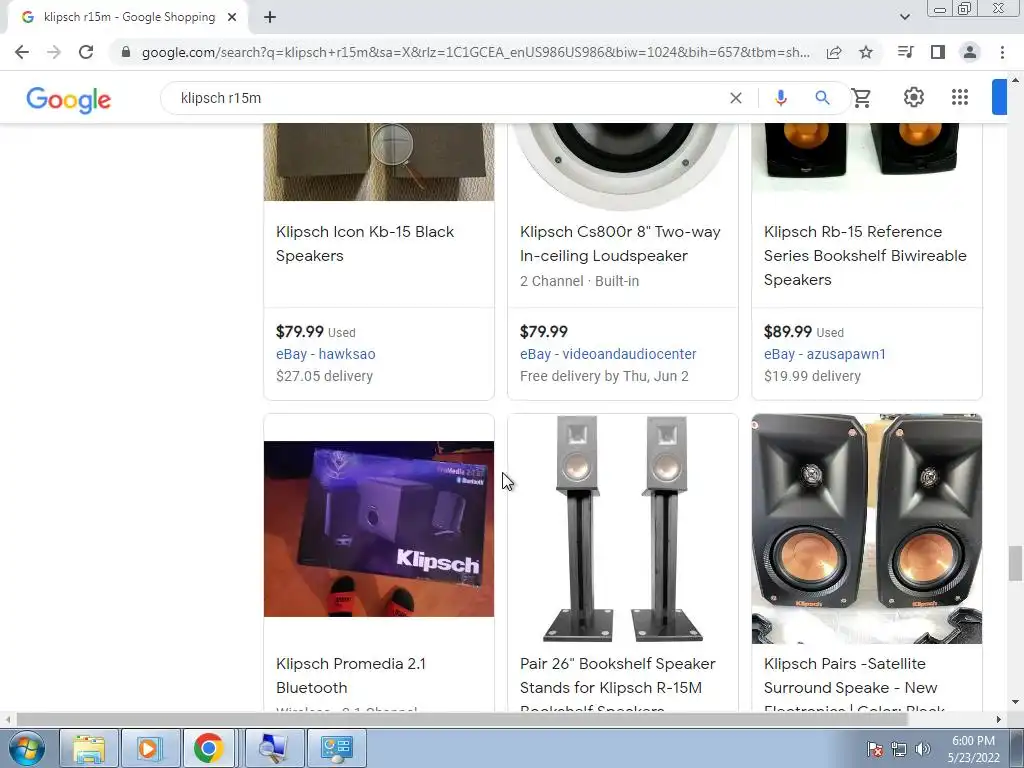Click horizontal scrollbar right arrow
1024x768 pixels.
coord(999,720)
